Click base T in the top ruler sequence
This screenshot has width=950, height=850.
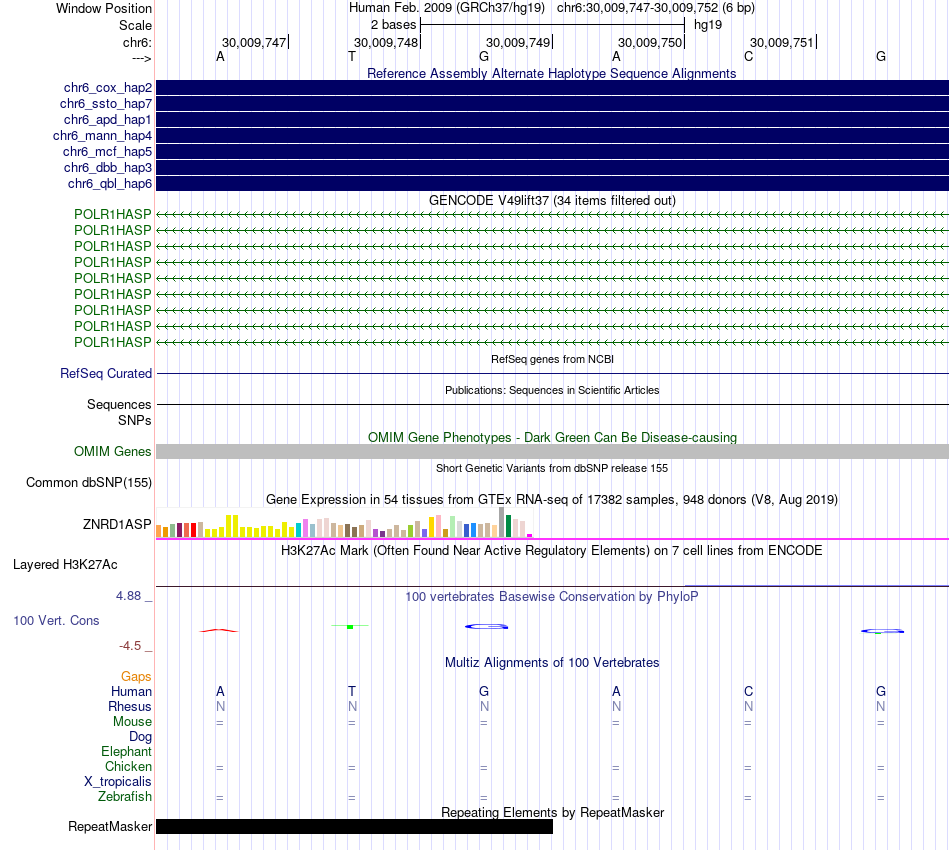(x=352, y=57)
